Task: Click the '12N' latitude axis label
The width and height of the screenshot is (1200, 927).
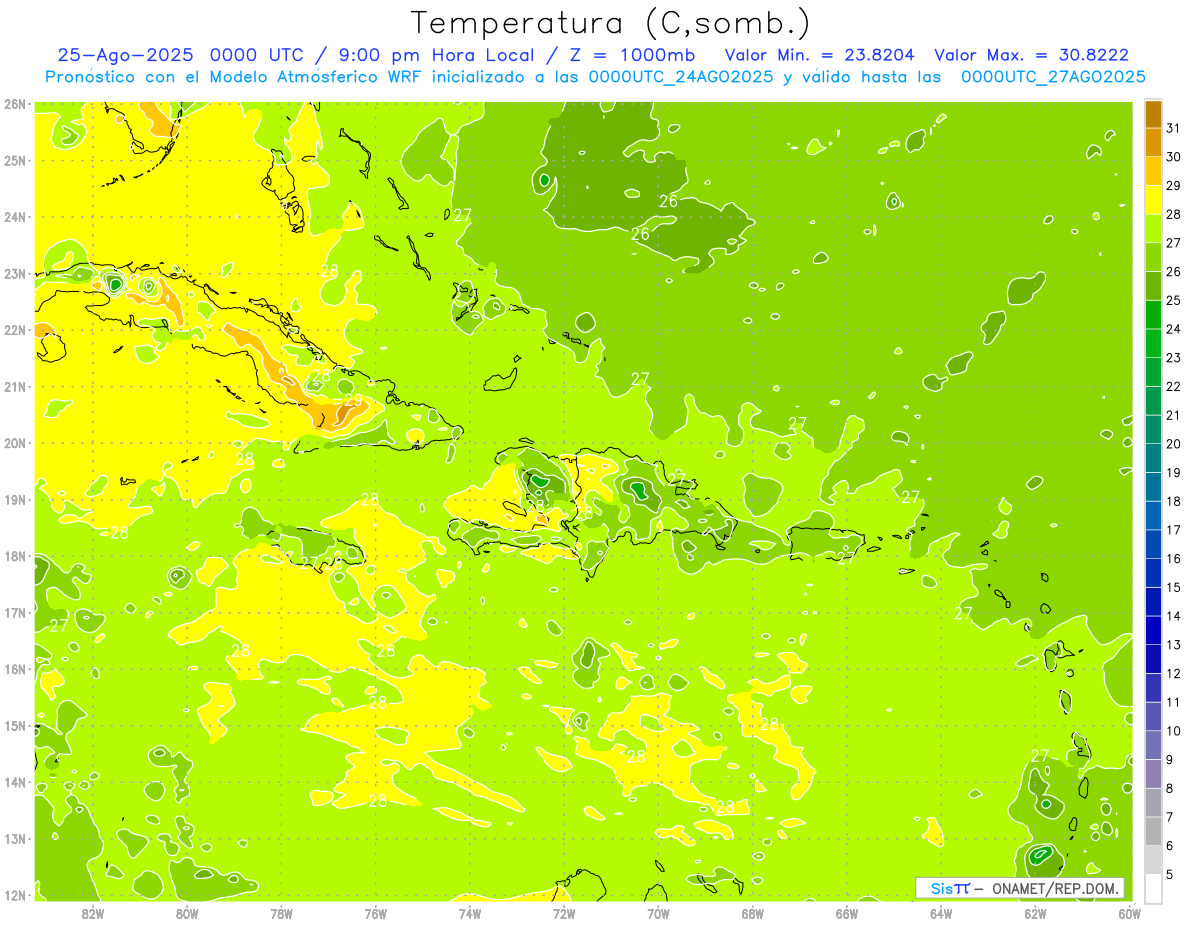Action: click(x=15, y=895)
